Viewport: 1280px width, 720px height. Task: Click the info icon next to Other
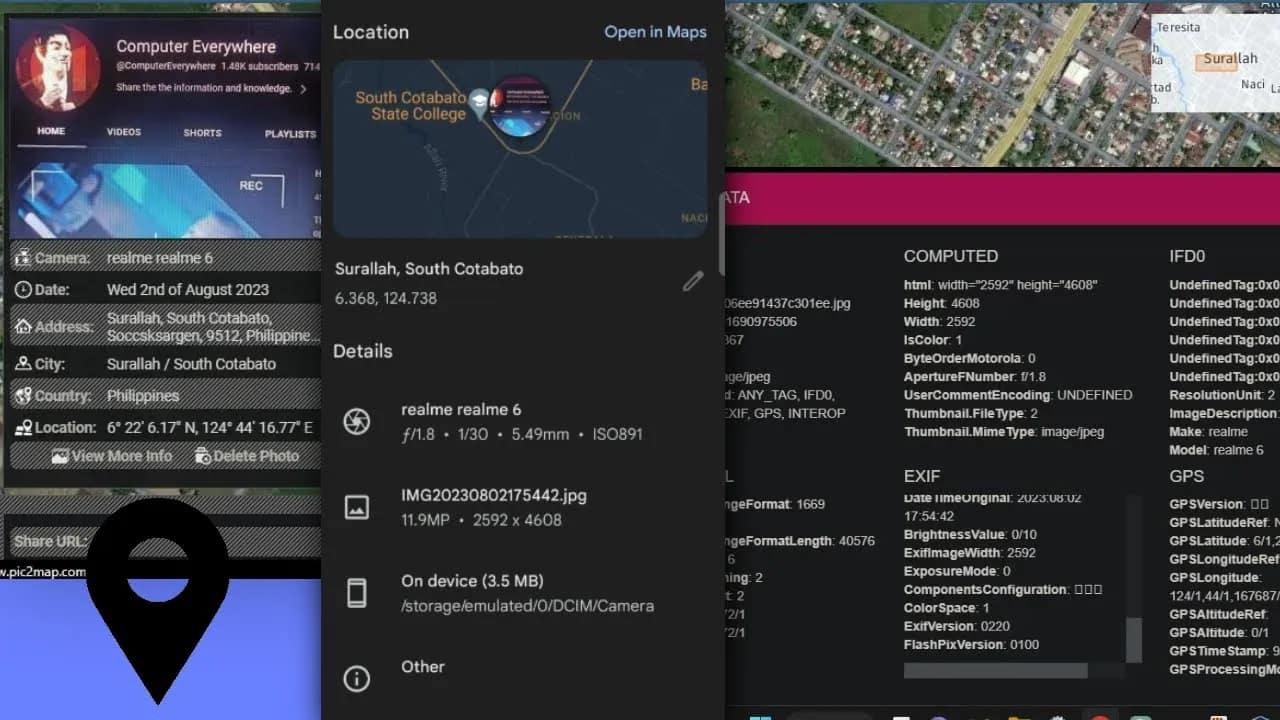pyautogui.click(x=357, y=679)
